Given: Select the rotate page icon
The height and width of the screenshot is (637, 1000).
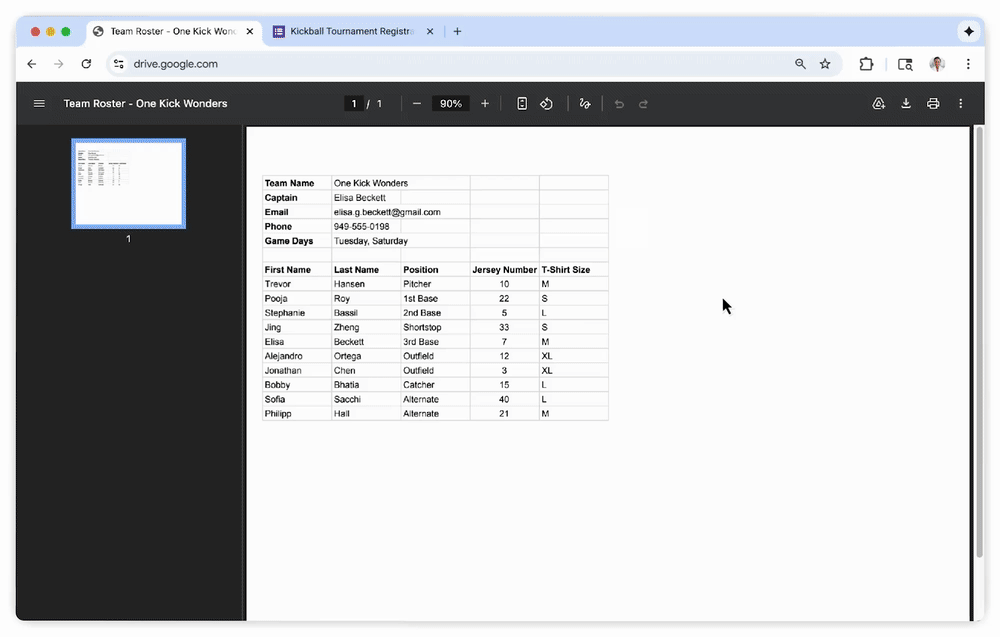Looking at the screenshot, I should point(546,103).
